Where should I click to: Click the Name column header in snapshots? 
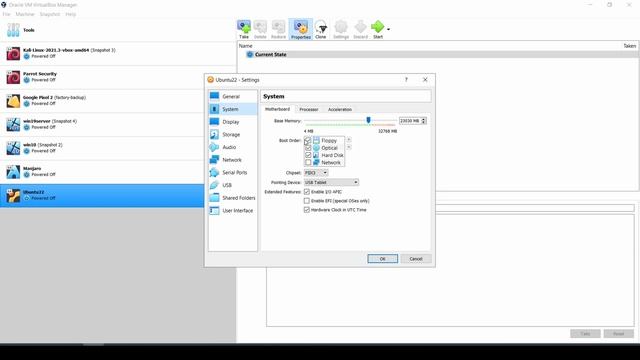[246, 46]
